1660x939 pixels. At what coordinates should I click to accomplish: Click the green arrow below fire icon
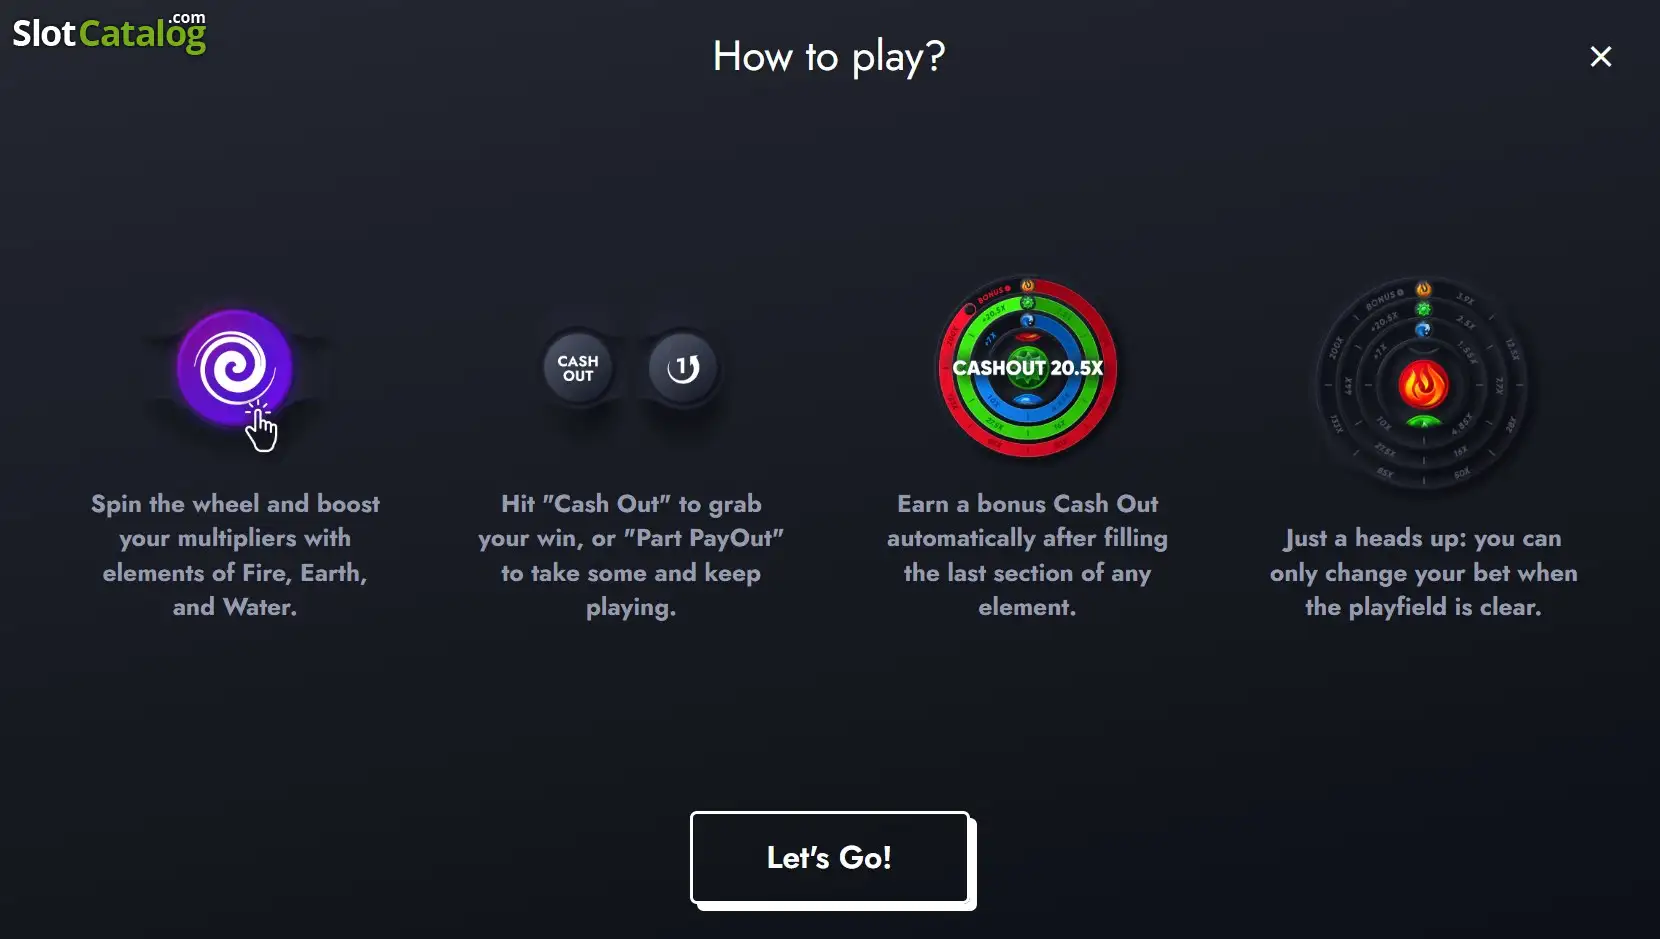pos(1423,422)
